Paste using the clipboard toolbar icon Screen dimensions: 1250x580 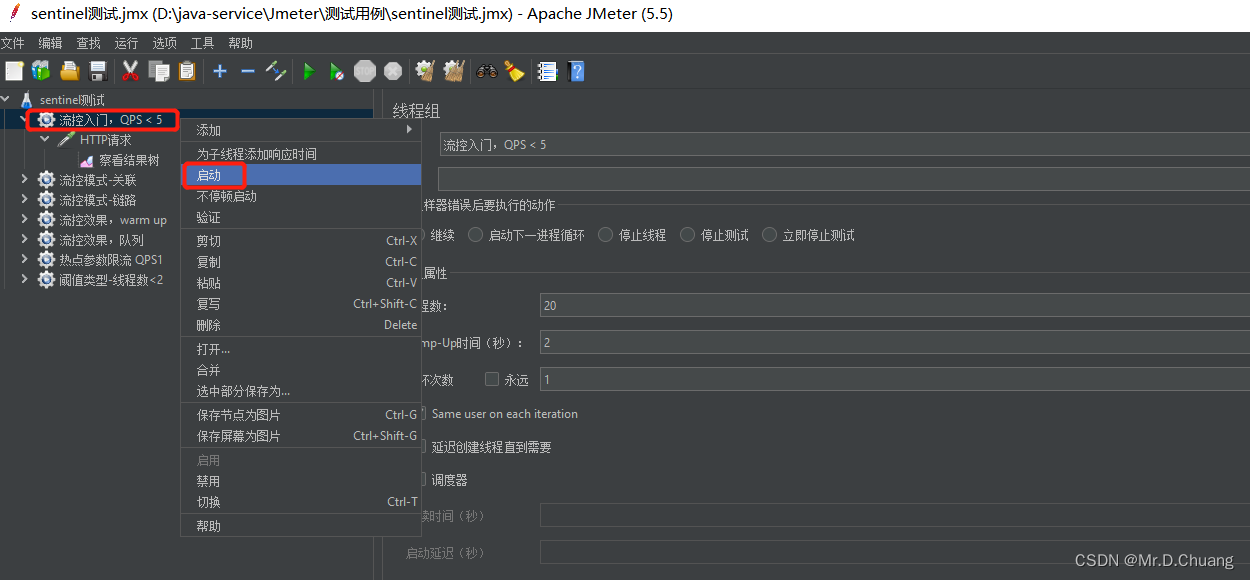click(187, 71)
